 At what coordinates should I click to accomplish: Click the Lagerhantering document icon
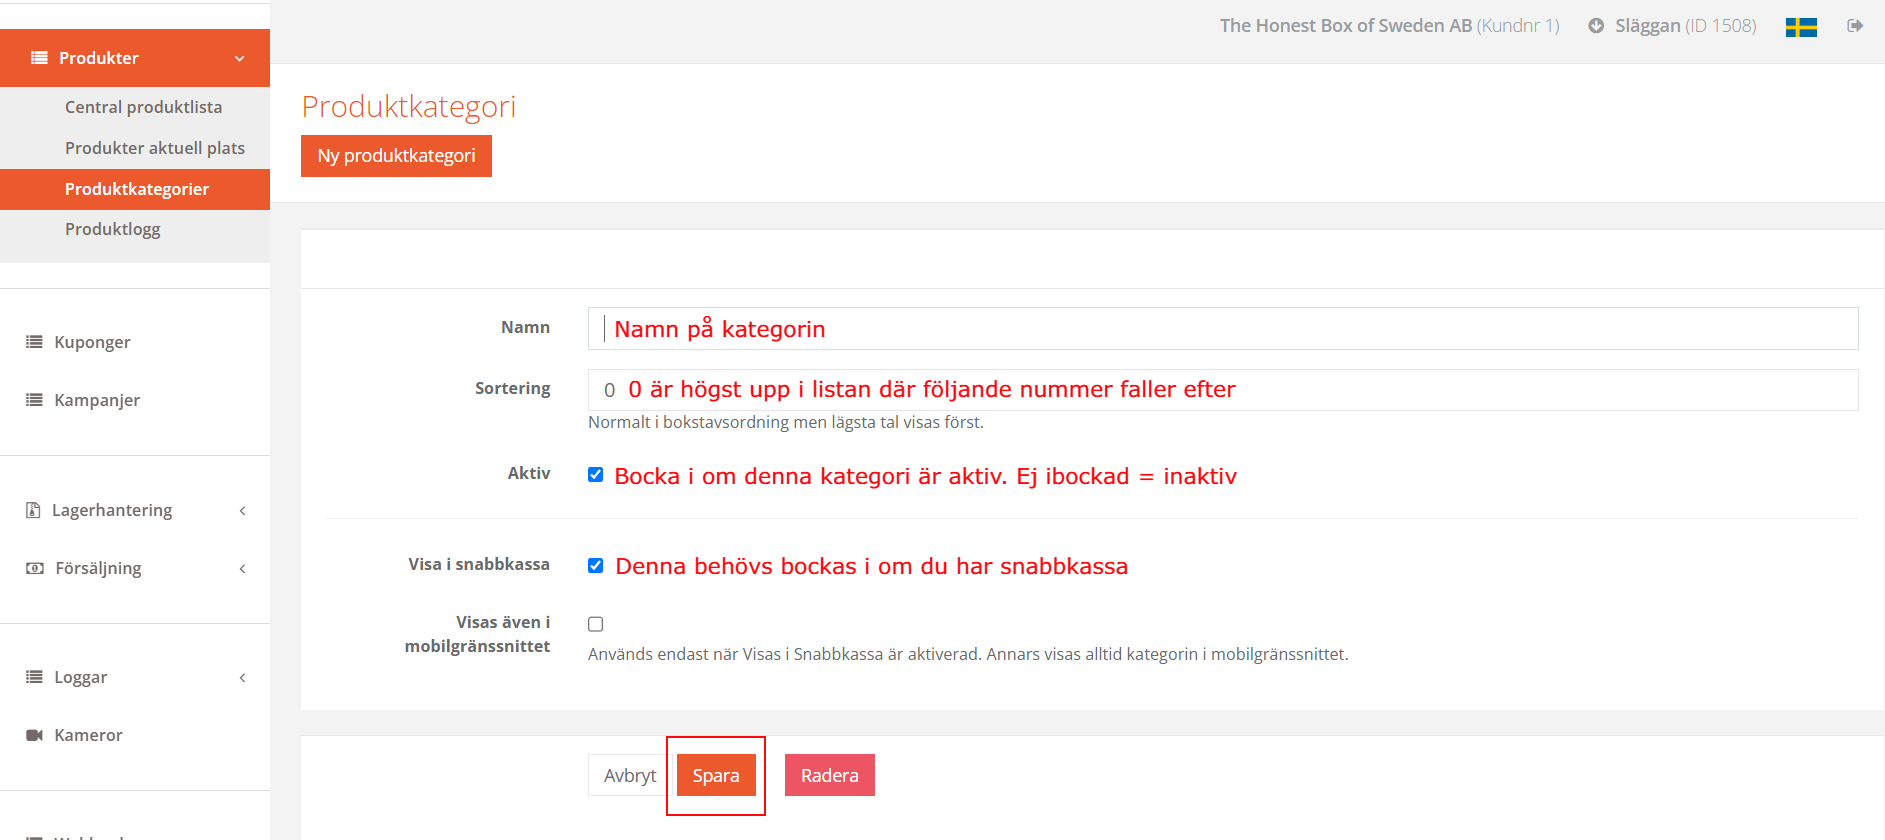point(33,510)
